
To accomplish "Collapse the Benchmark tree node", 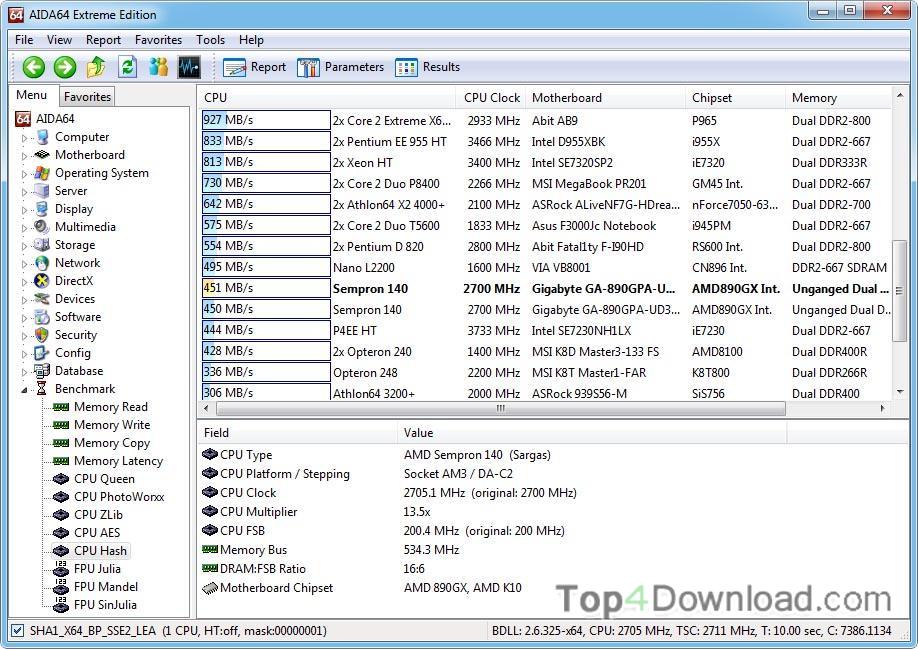I will click(x=24, y=390).
